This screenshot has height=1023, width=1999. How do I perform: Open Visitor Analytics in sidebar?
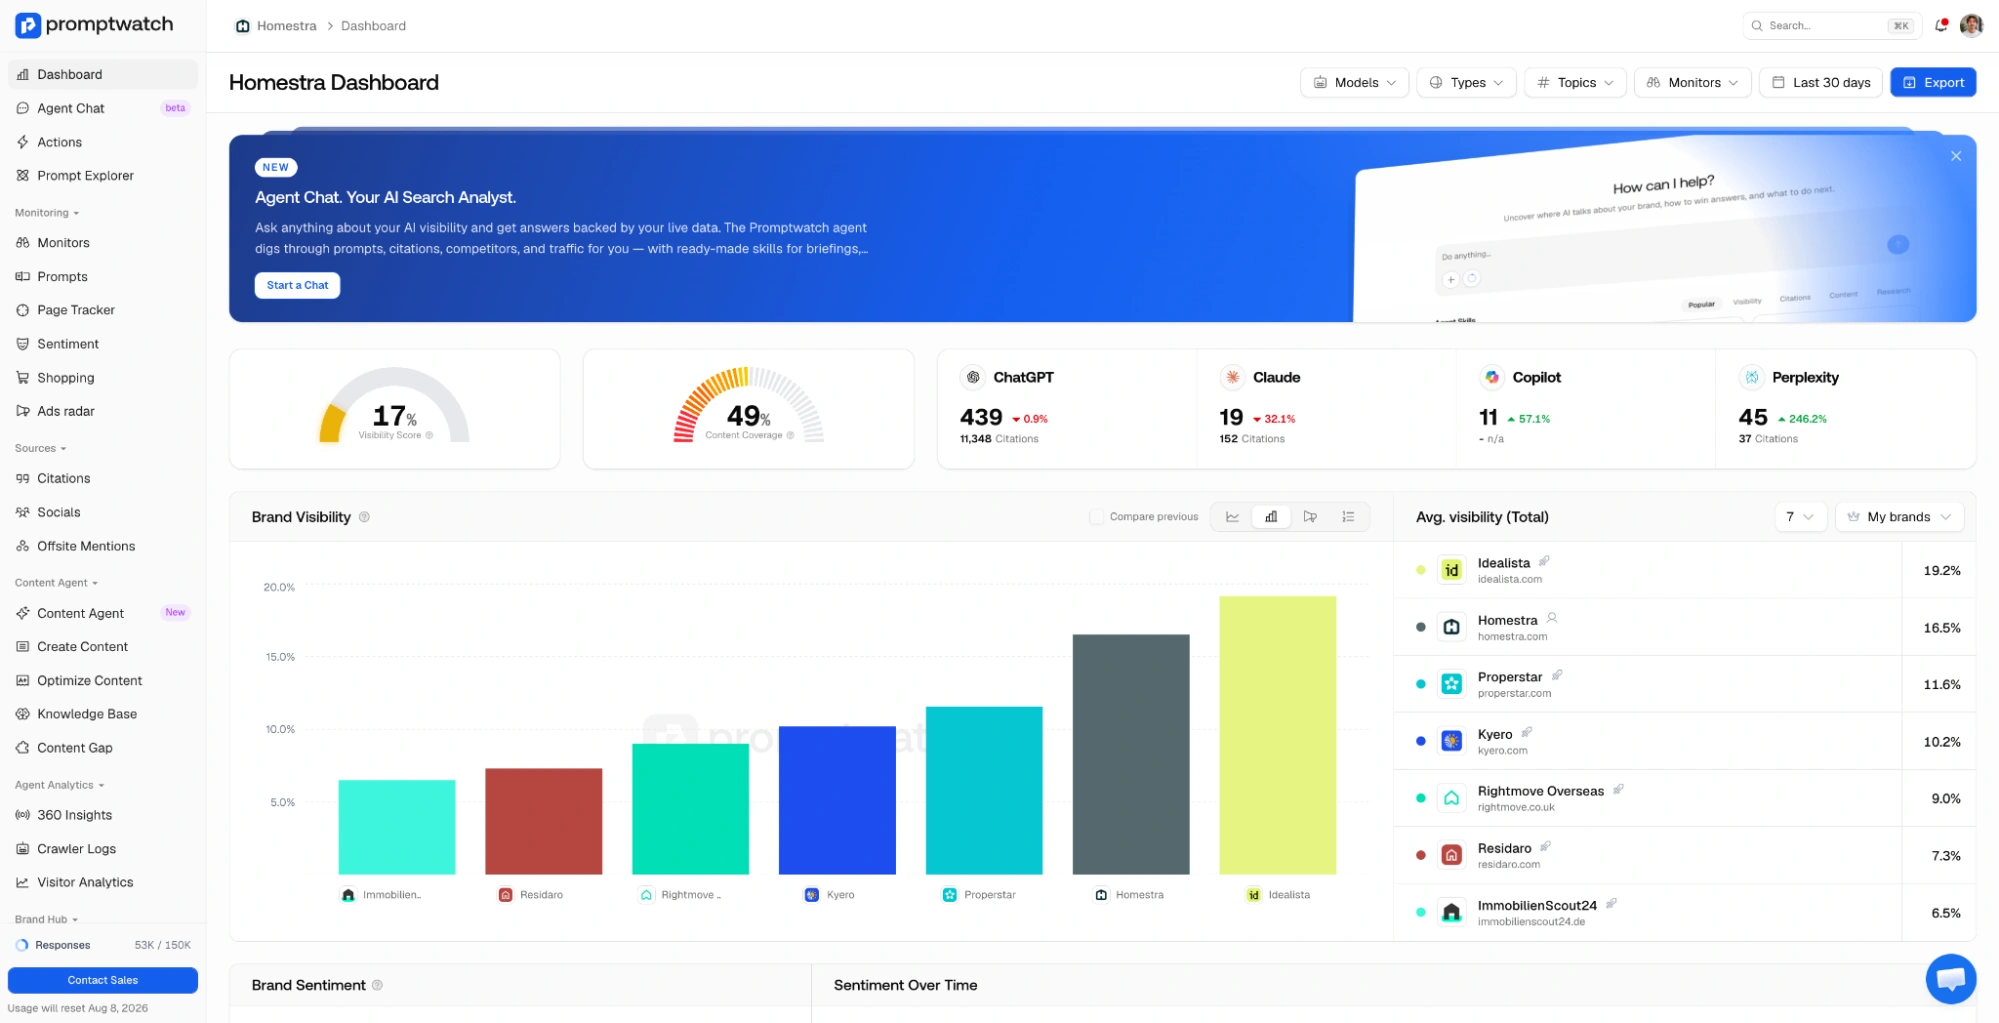click(103, 882)
